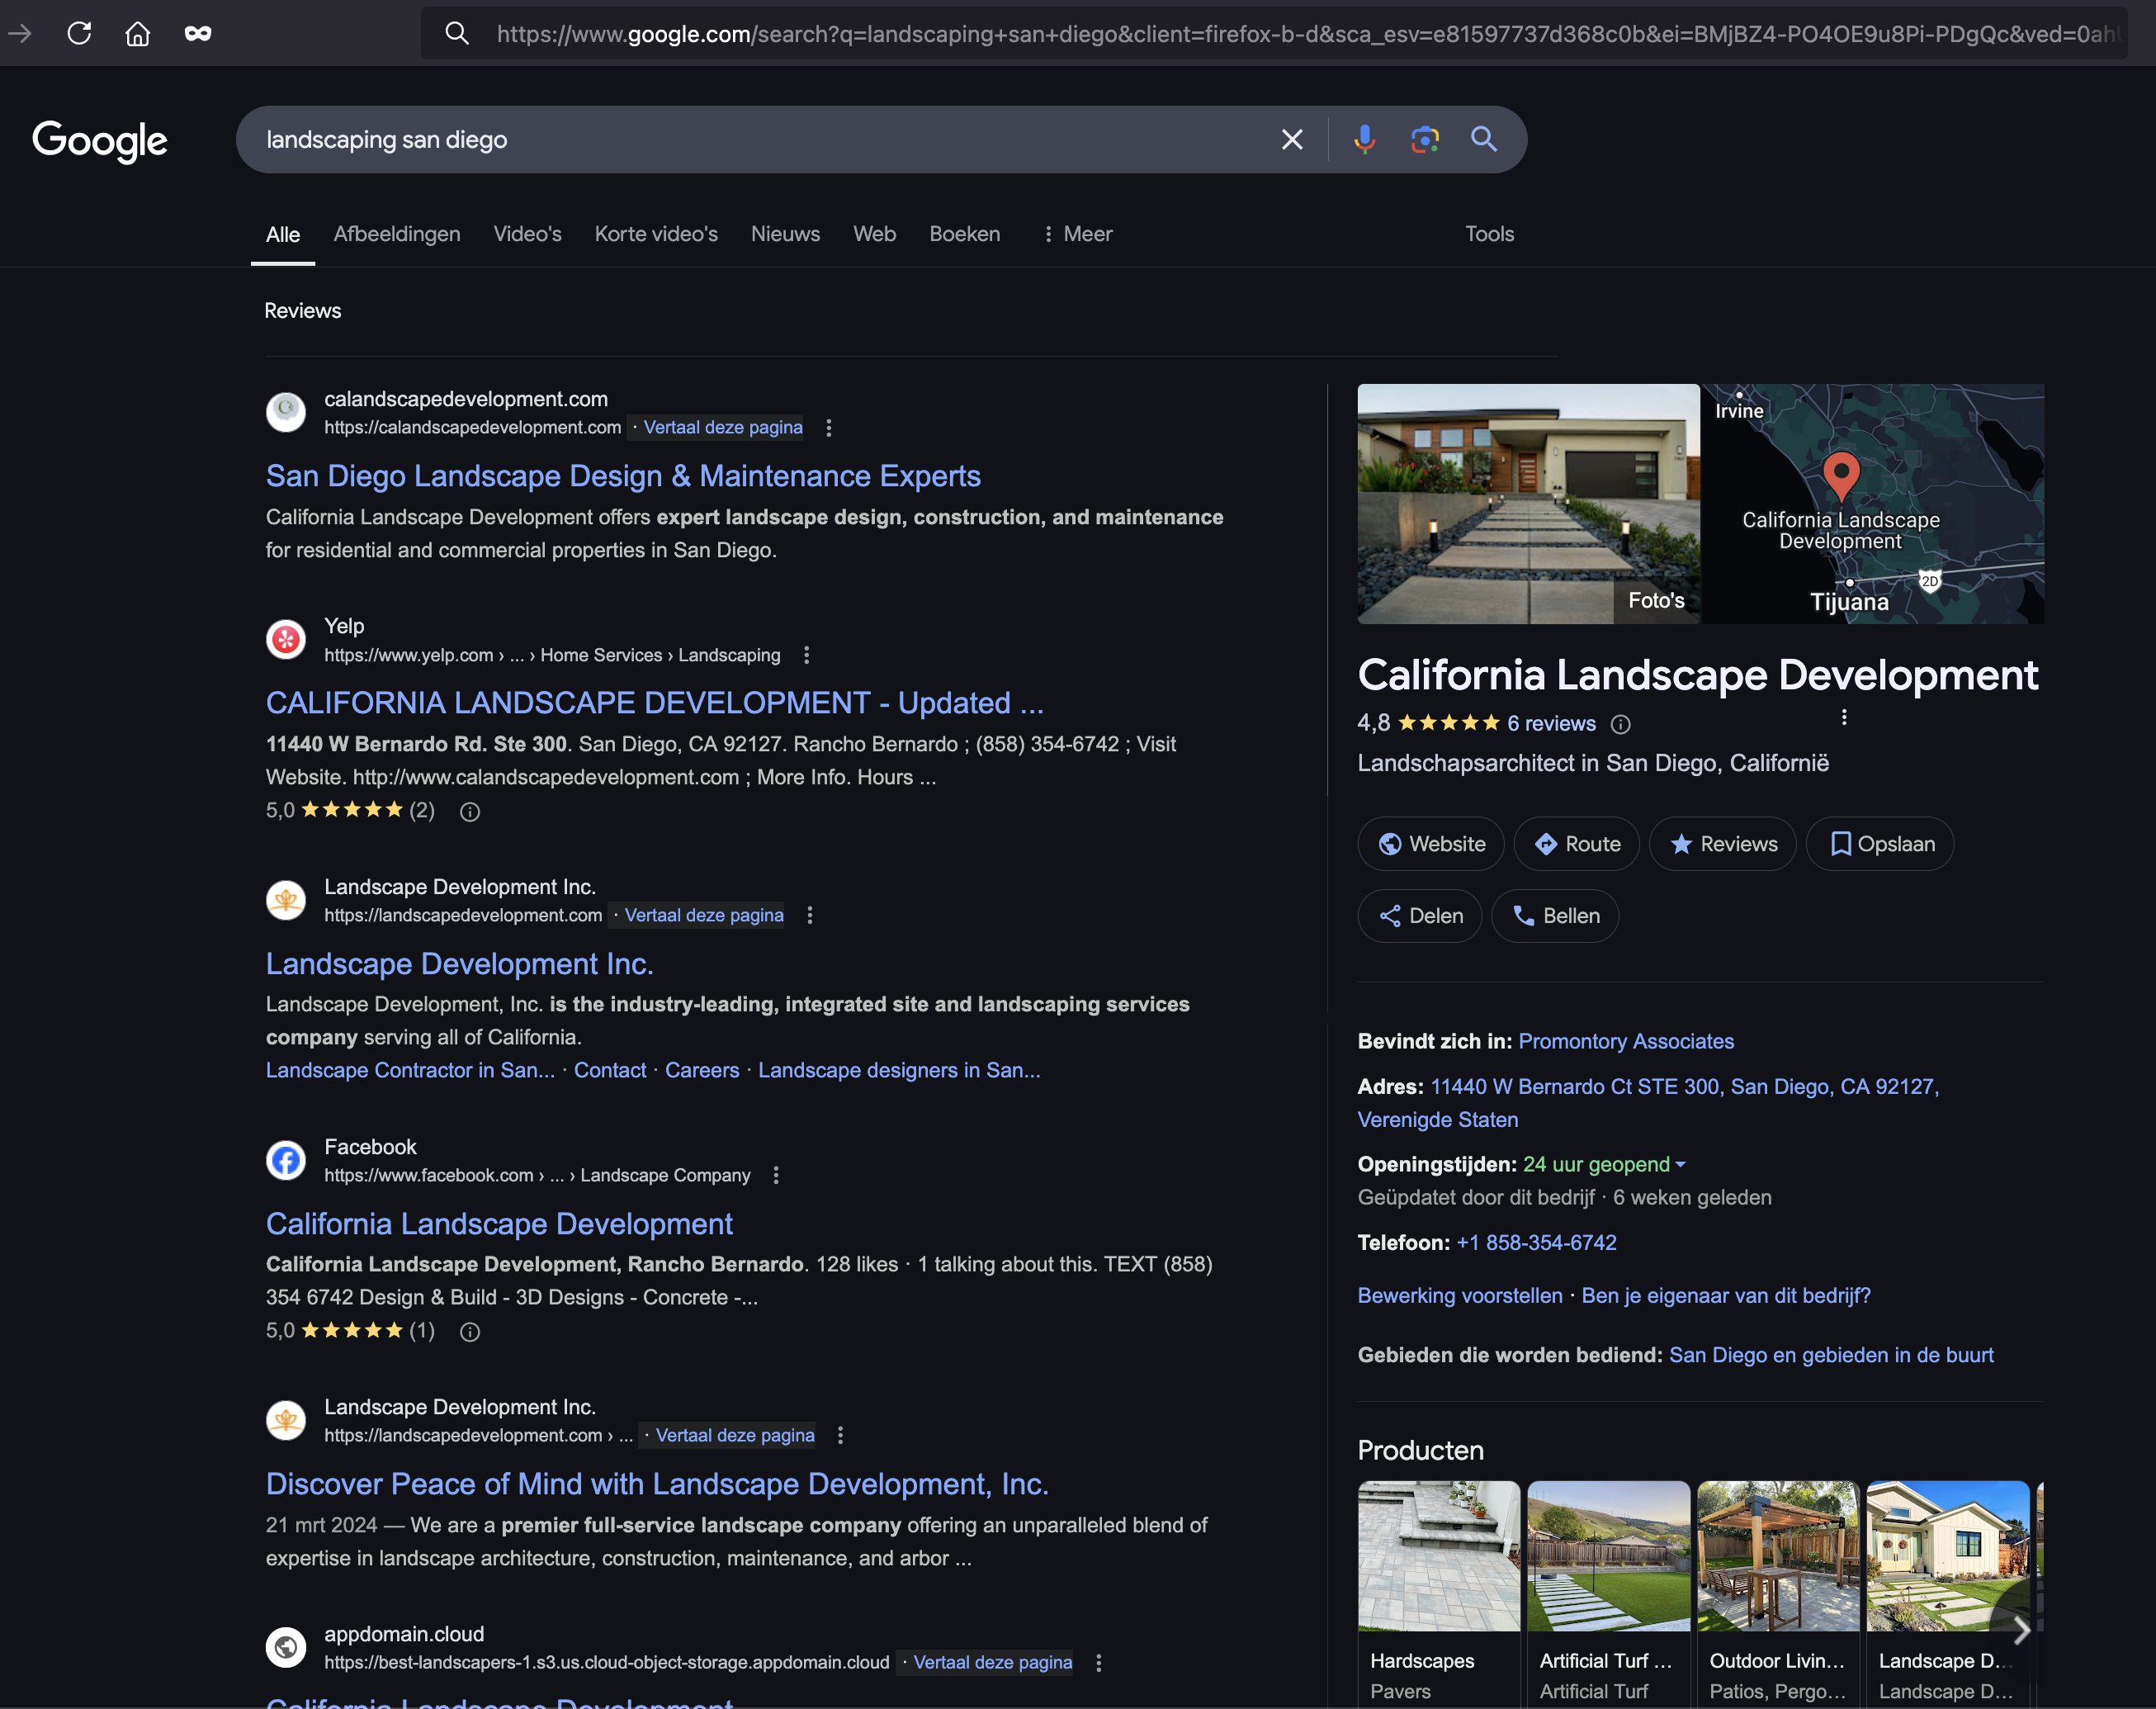Switch to the Nieuws tab
2156x1709 pixels.
click(x=785, y=234)
